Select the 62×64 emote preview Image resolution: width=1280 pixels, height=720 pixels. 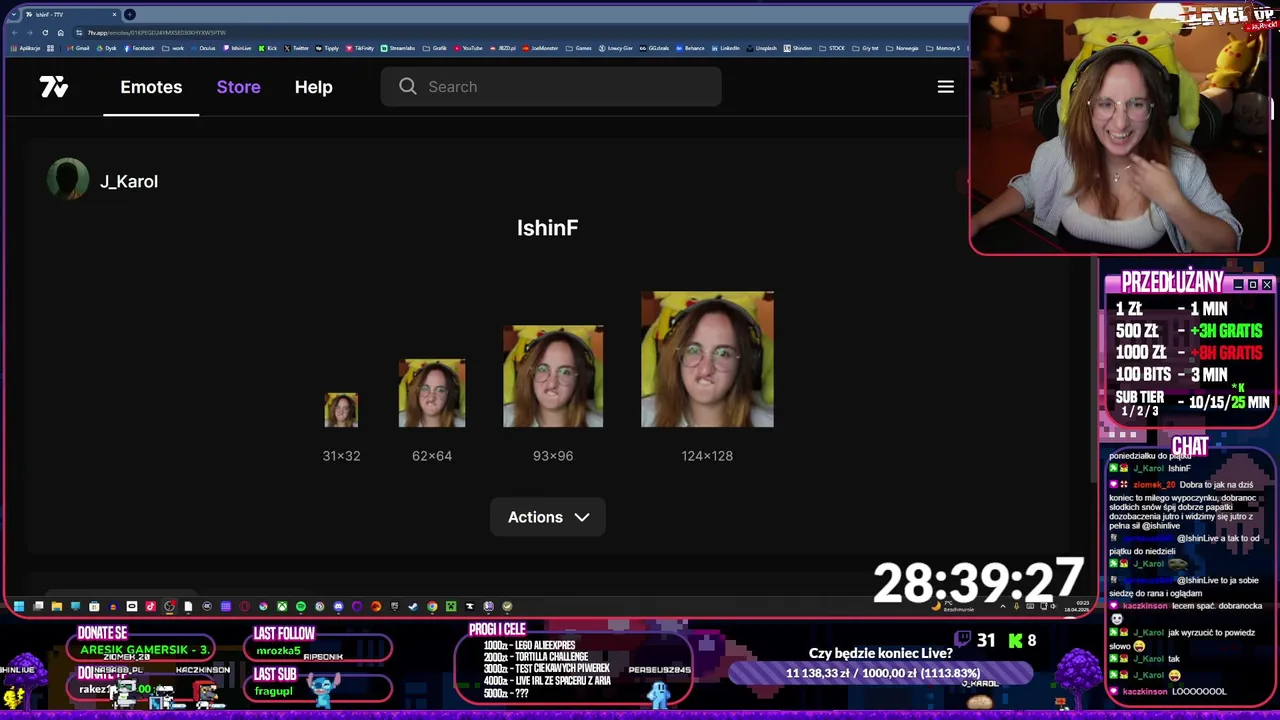432,393
